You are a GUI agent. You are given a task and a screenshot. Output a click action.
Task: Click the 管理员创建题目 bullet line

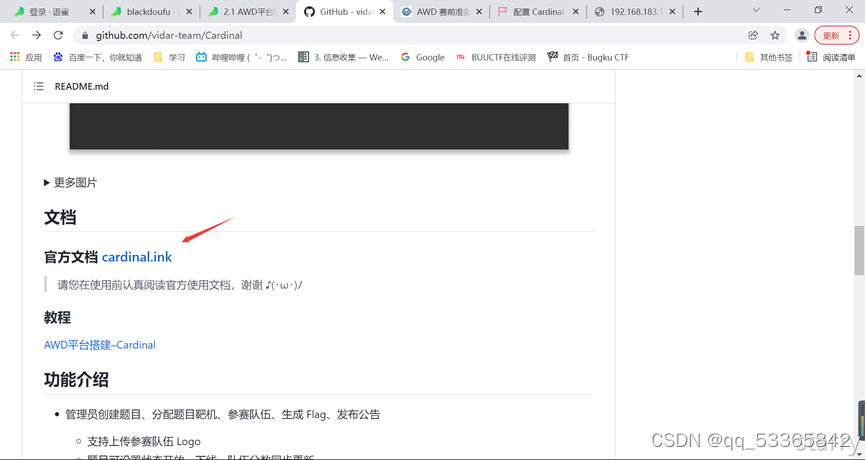[223, 414]
